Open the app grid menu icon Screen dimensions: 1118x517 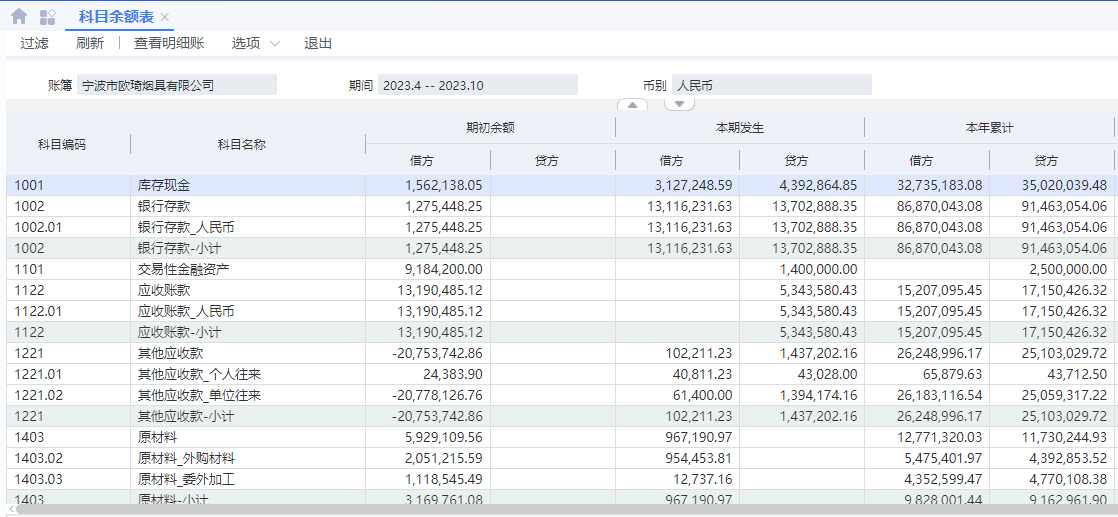coord(47,16)
